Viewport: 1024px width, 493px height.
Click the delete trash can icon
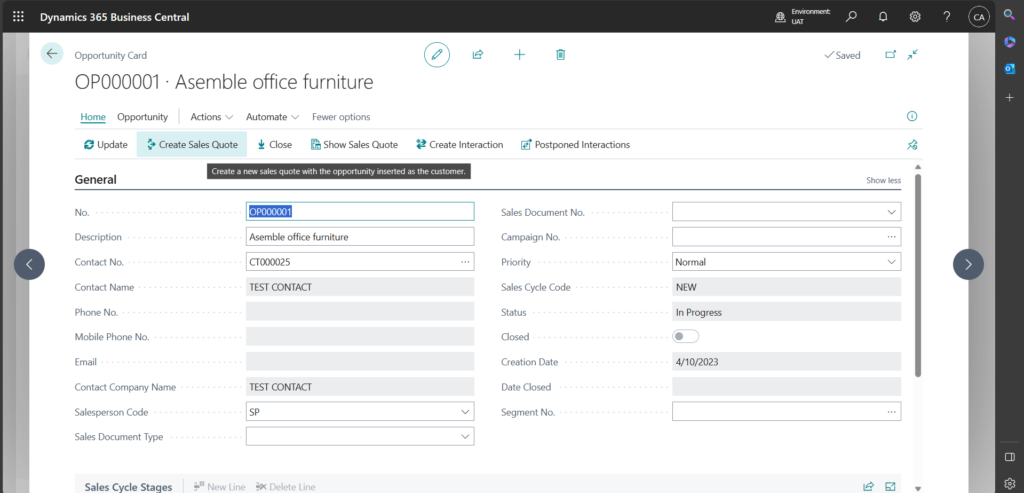click(560, 55)
